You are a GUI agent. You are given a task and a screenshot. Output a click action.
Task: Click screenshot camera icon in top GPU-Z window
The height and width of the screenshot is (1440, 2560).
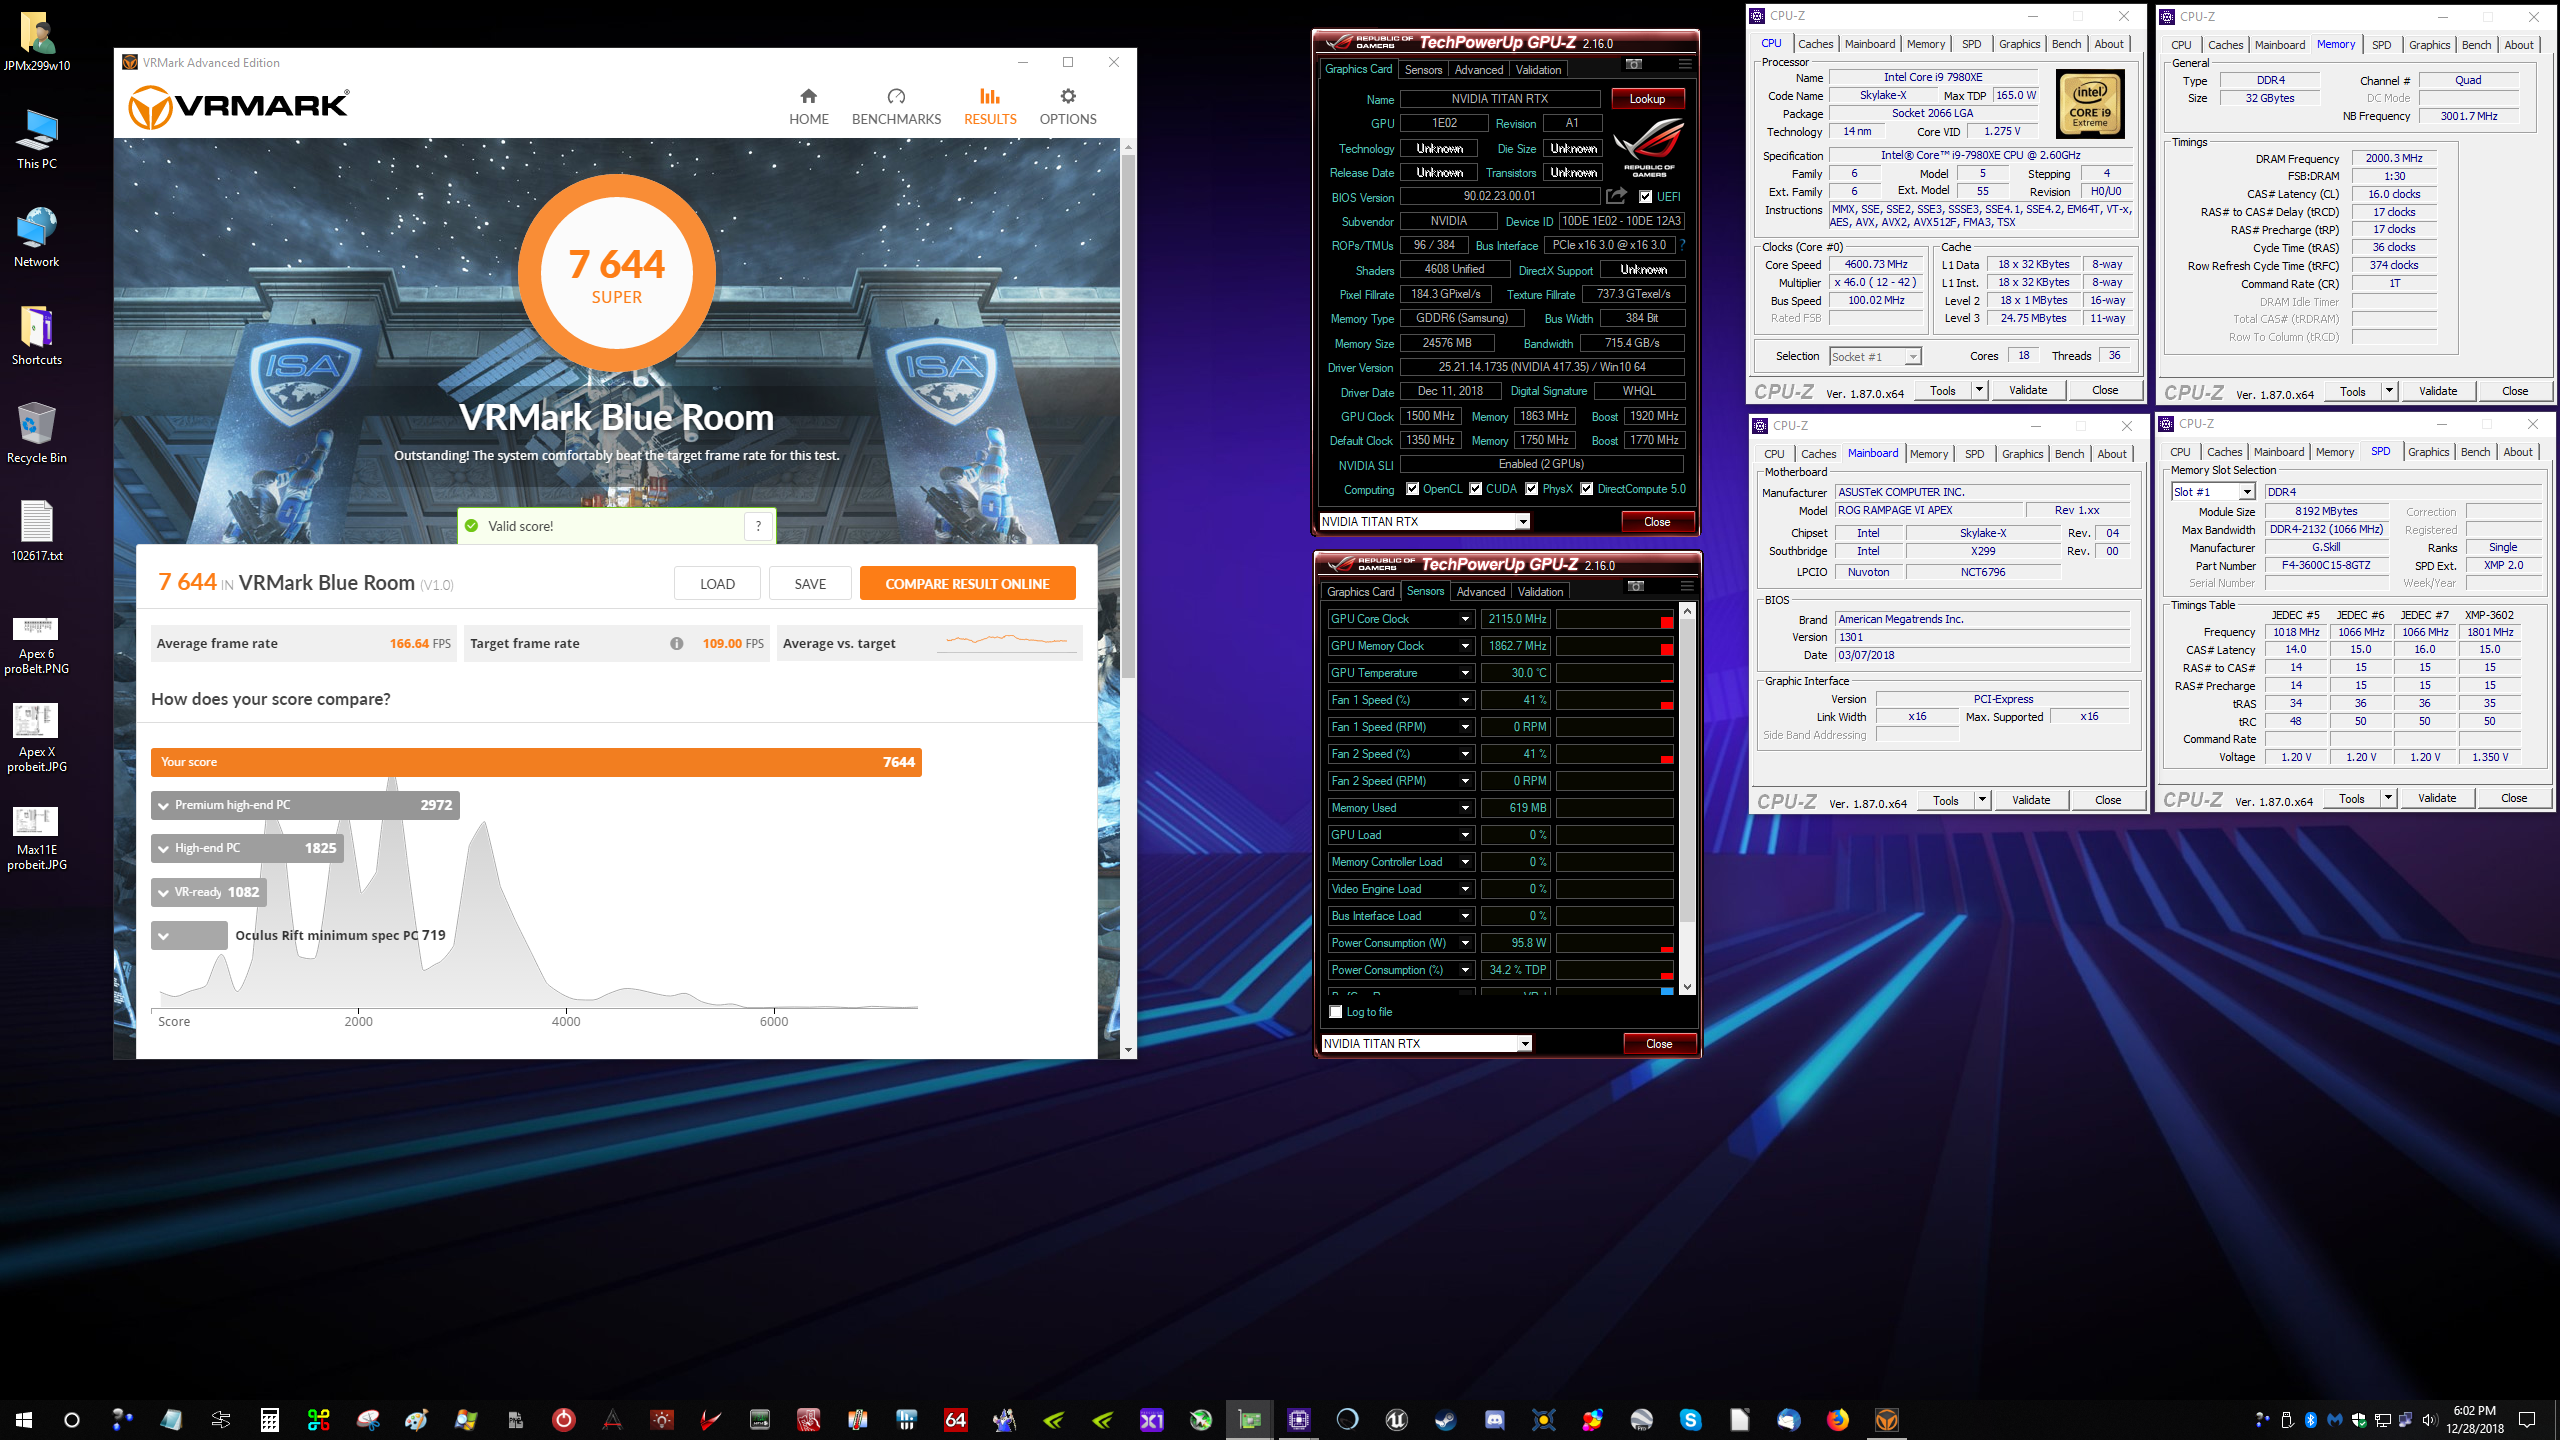coord(1634,64)
